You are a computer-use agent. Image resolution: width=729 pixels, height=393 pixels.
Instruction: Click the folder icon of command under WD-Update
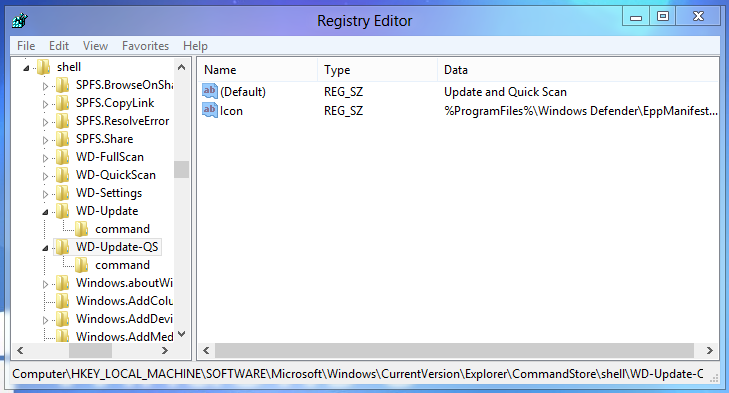tap(81, 229)
